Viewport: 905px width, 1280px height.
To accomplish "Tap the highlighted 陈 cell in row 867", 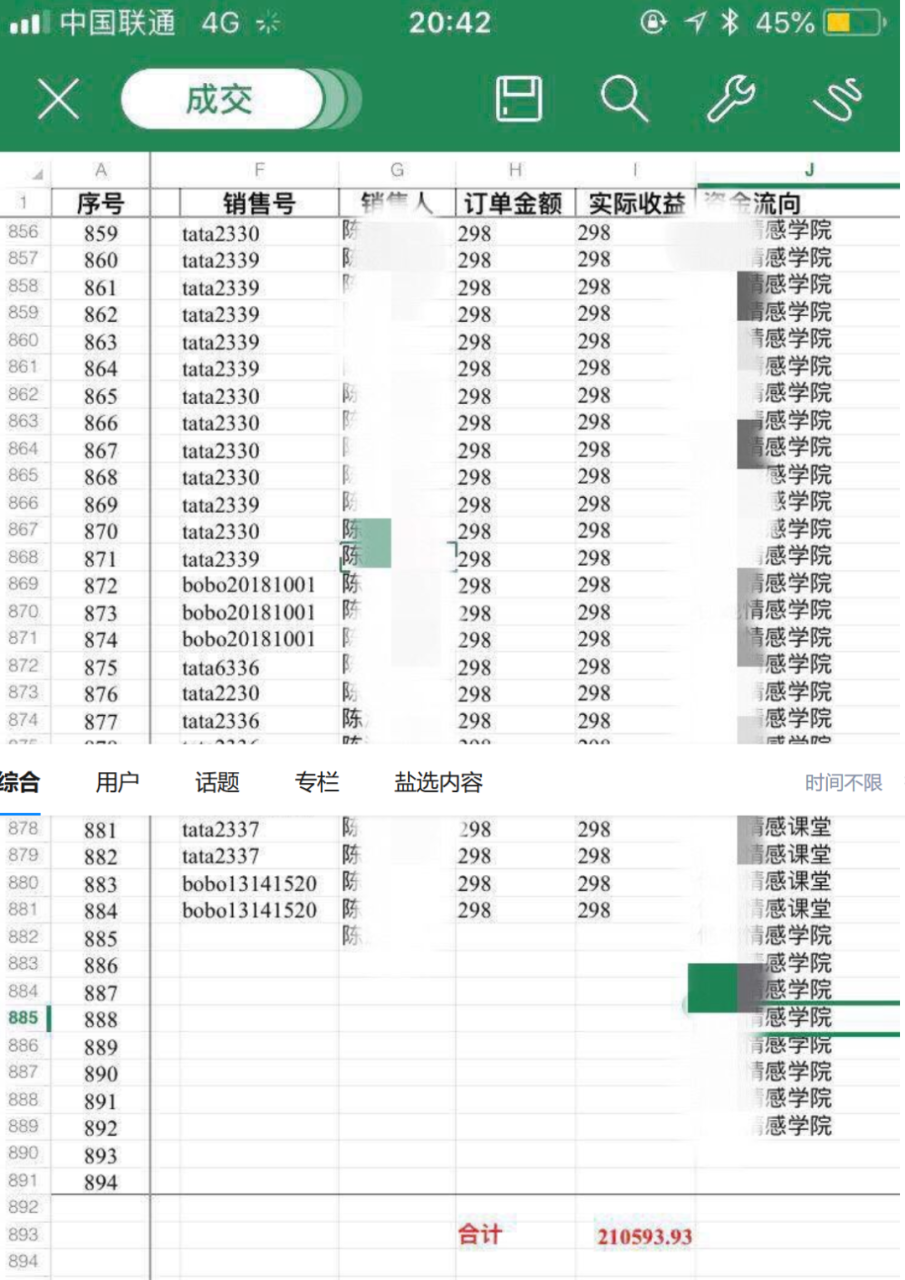I will click(366, 531).
